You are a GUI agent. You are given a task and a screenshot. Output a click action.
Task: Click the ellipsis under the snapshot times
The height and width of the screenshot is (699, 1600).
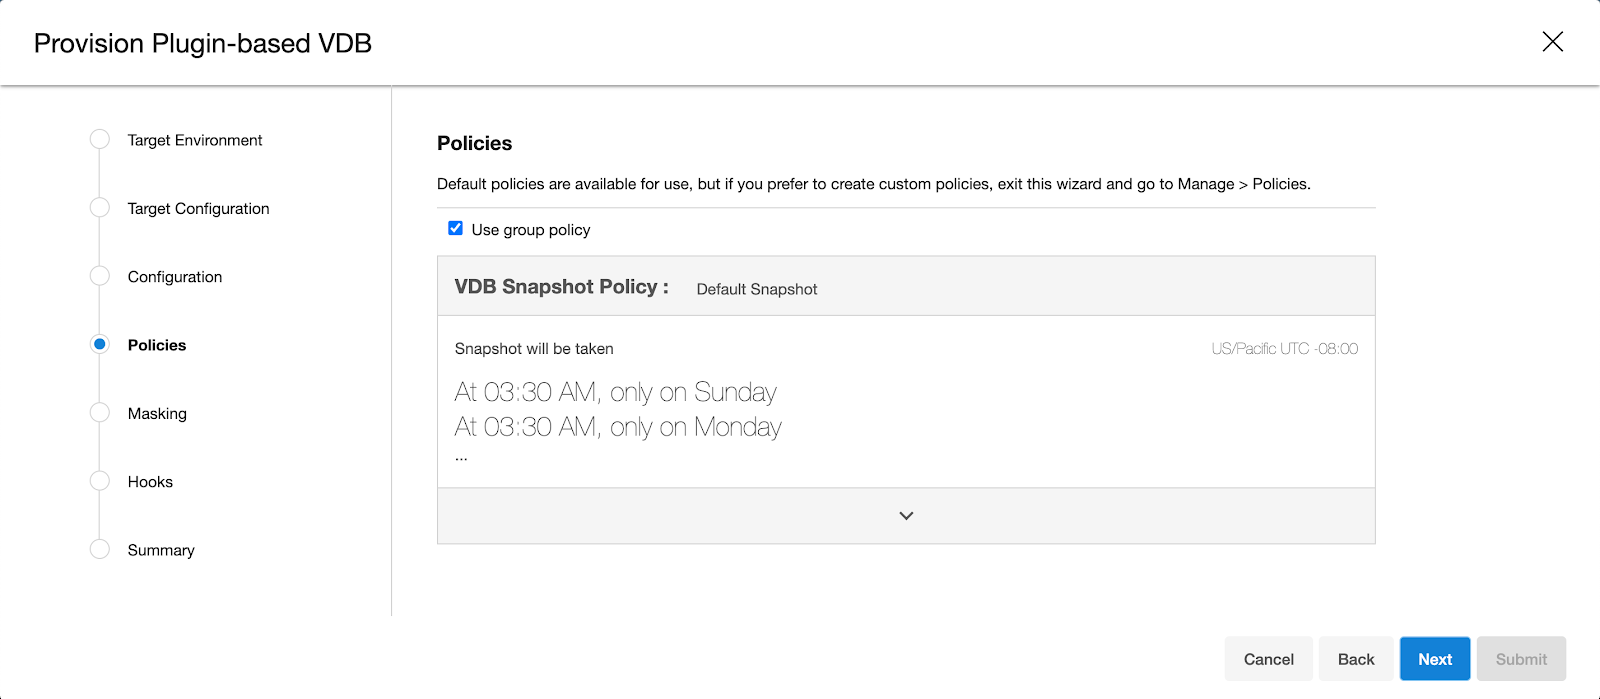click(x=461, y=458)
